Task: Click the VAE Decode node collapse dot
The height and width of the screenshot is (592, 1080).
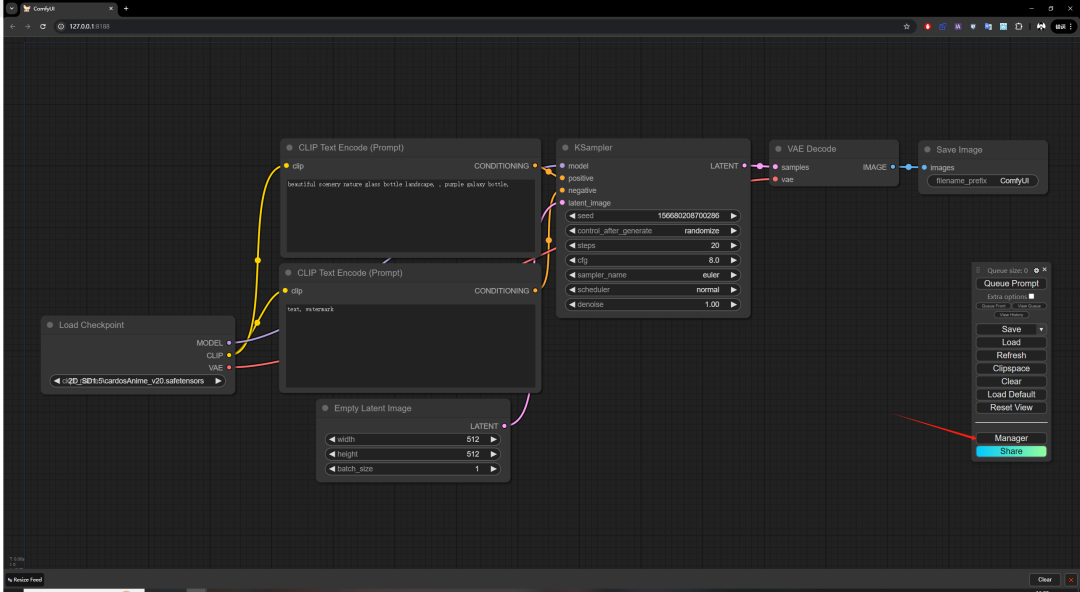Action: pos(778,149)
